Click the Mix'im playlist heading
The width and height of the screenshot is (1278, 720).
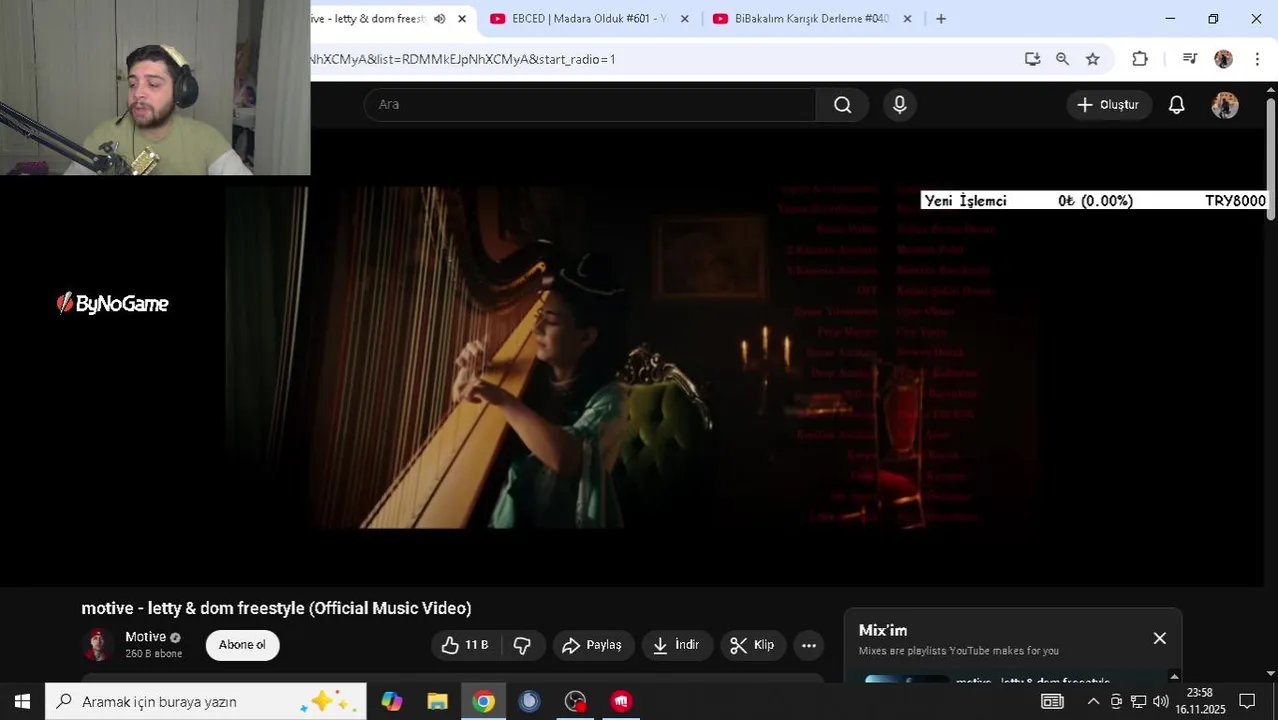point(883,630)
